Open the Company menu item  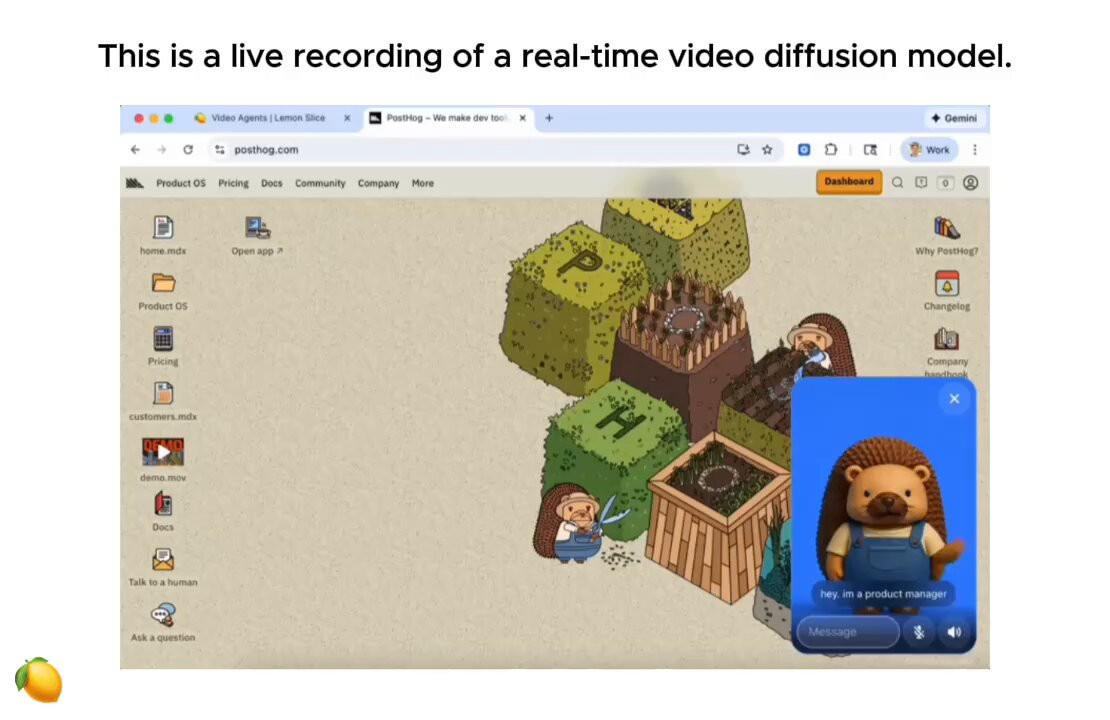click(378, 183)
